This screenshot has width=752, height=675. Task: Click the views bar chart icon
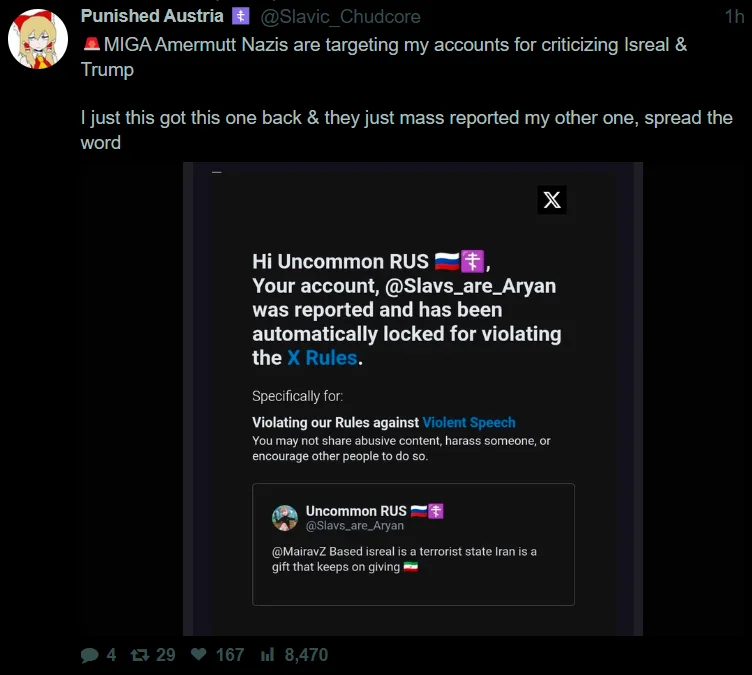(x=267, y=655)
